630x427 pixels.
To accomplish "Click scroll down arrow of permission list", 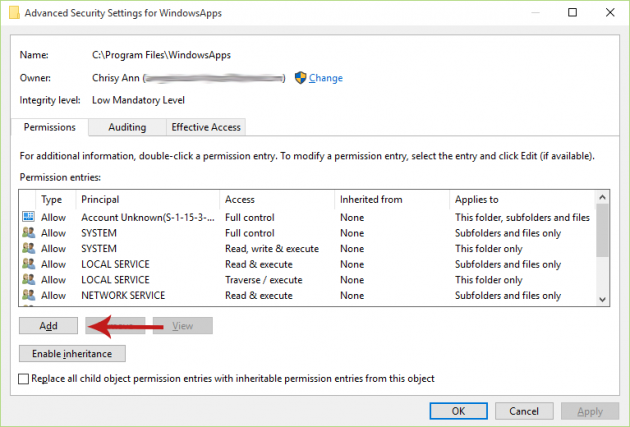I will (x=602, y=299).
